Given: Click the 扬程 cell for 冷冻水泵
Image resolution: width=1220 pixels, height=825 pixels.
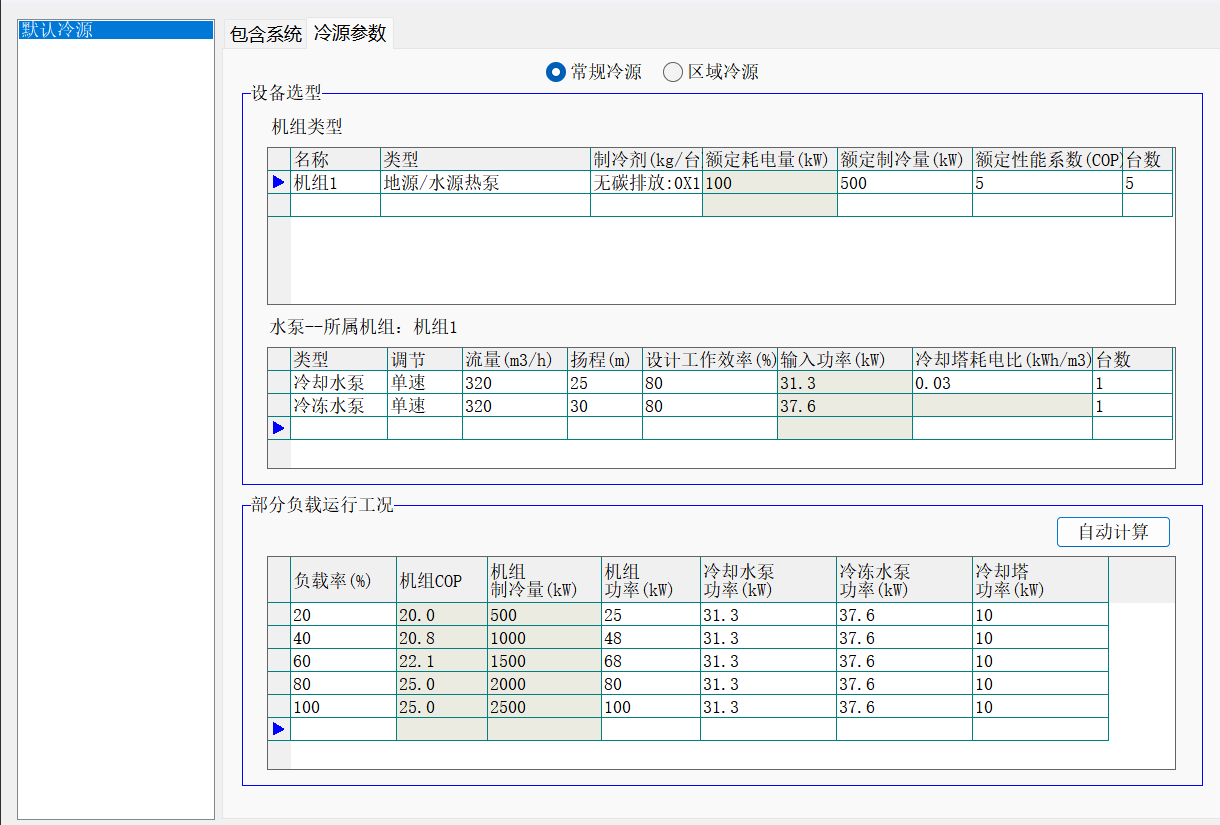Looking at the screenshot, I should coord(604,406).
